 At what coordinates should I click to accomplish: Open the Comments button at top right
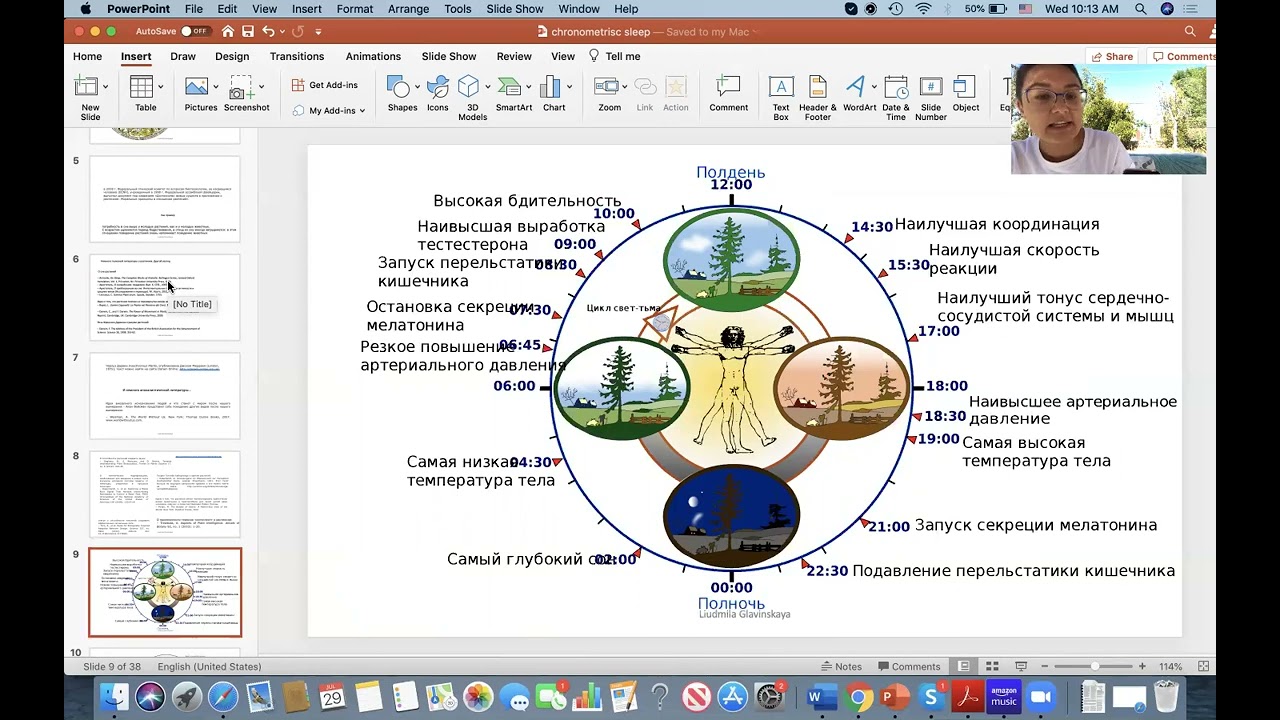tap(1183, 57)
